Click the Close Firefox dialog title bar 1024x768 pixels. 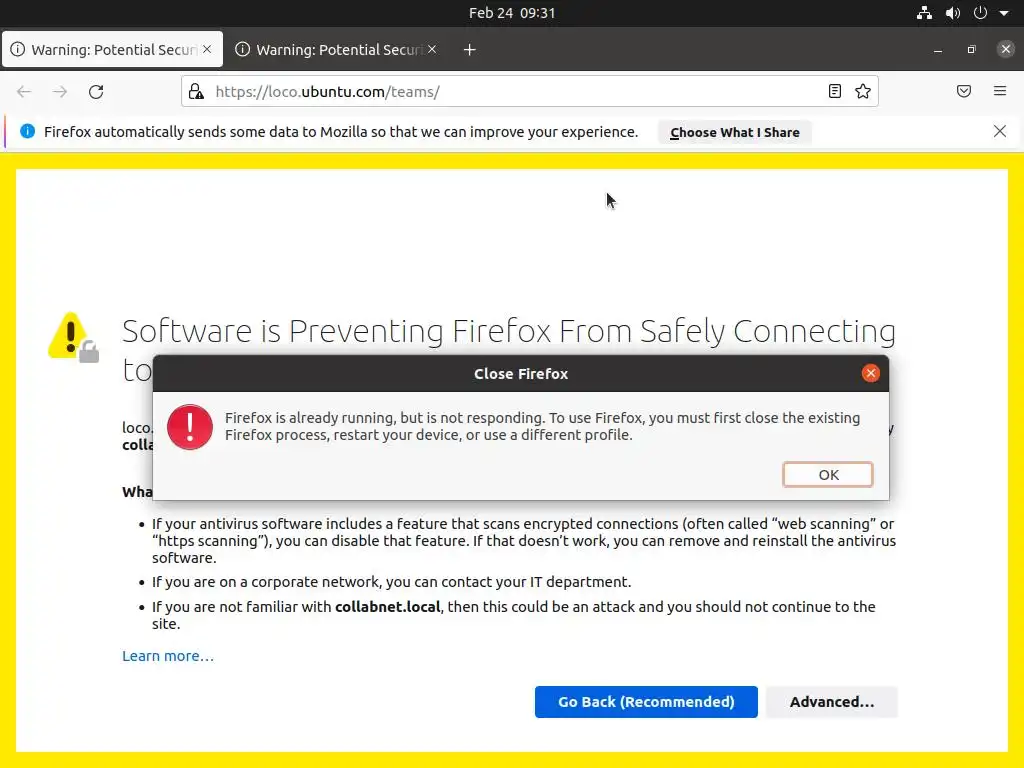[520, 374]
